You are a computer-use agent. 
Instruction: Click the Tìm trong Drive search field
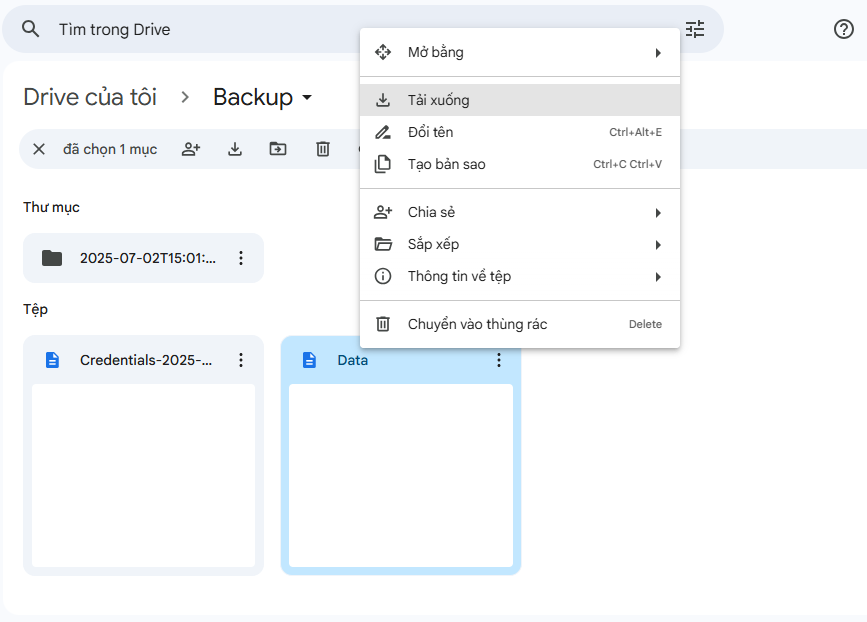point(363,29)
